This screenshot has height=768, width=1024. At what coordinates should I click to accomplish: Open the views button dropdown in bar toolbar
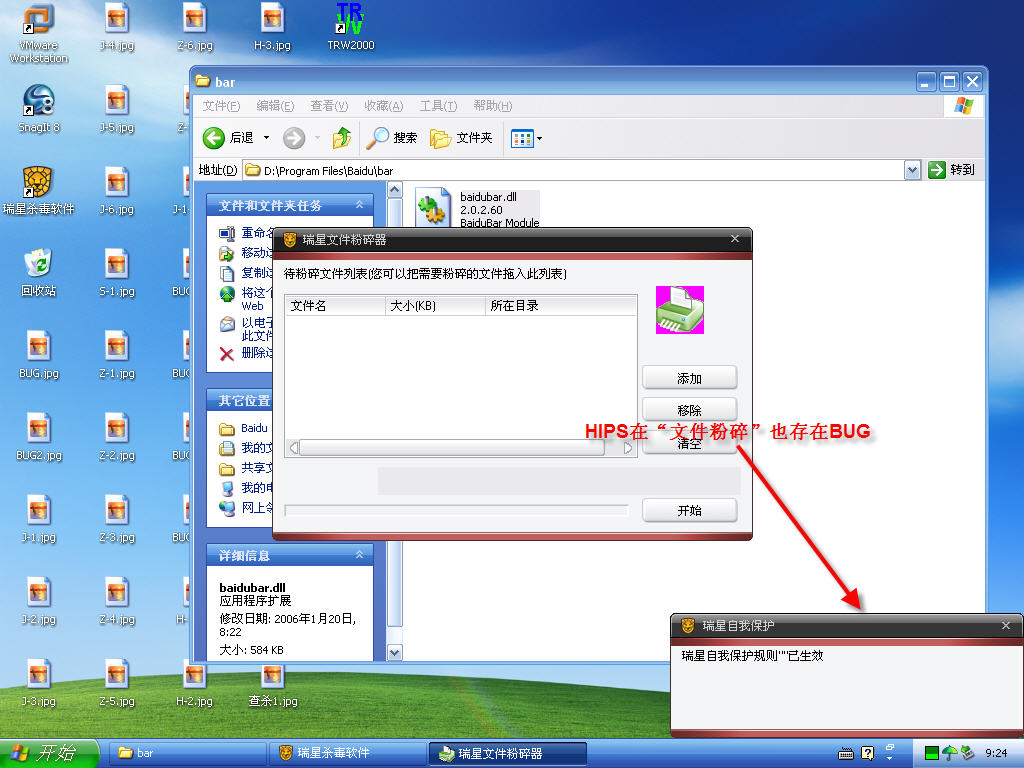tap(539, 138)
